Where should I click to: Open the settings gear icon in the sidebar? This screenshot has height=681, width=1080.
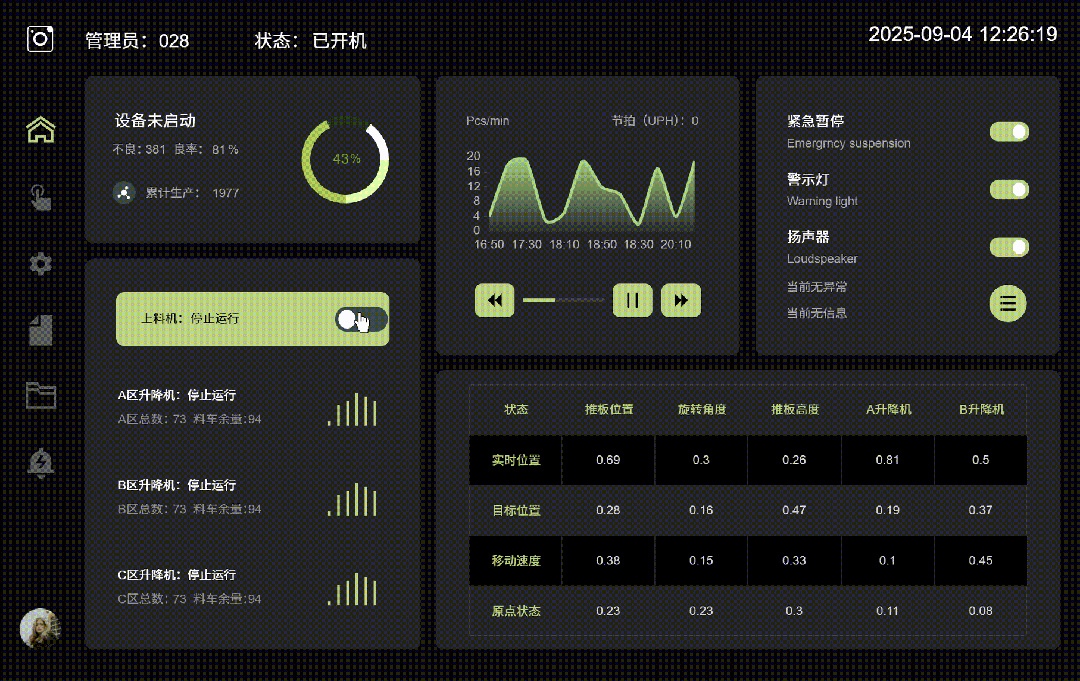coord(40,263)
